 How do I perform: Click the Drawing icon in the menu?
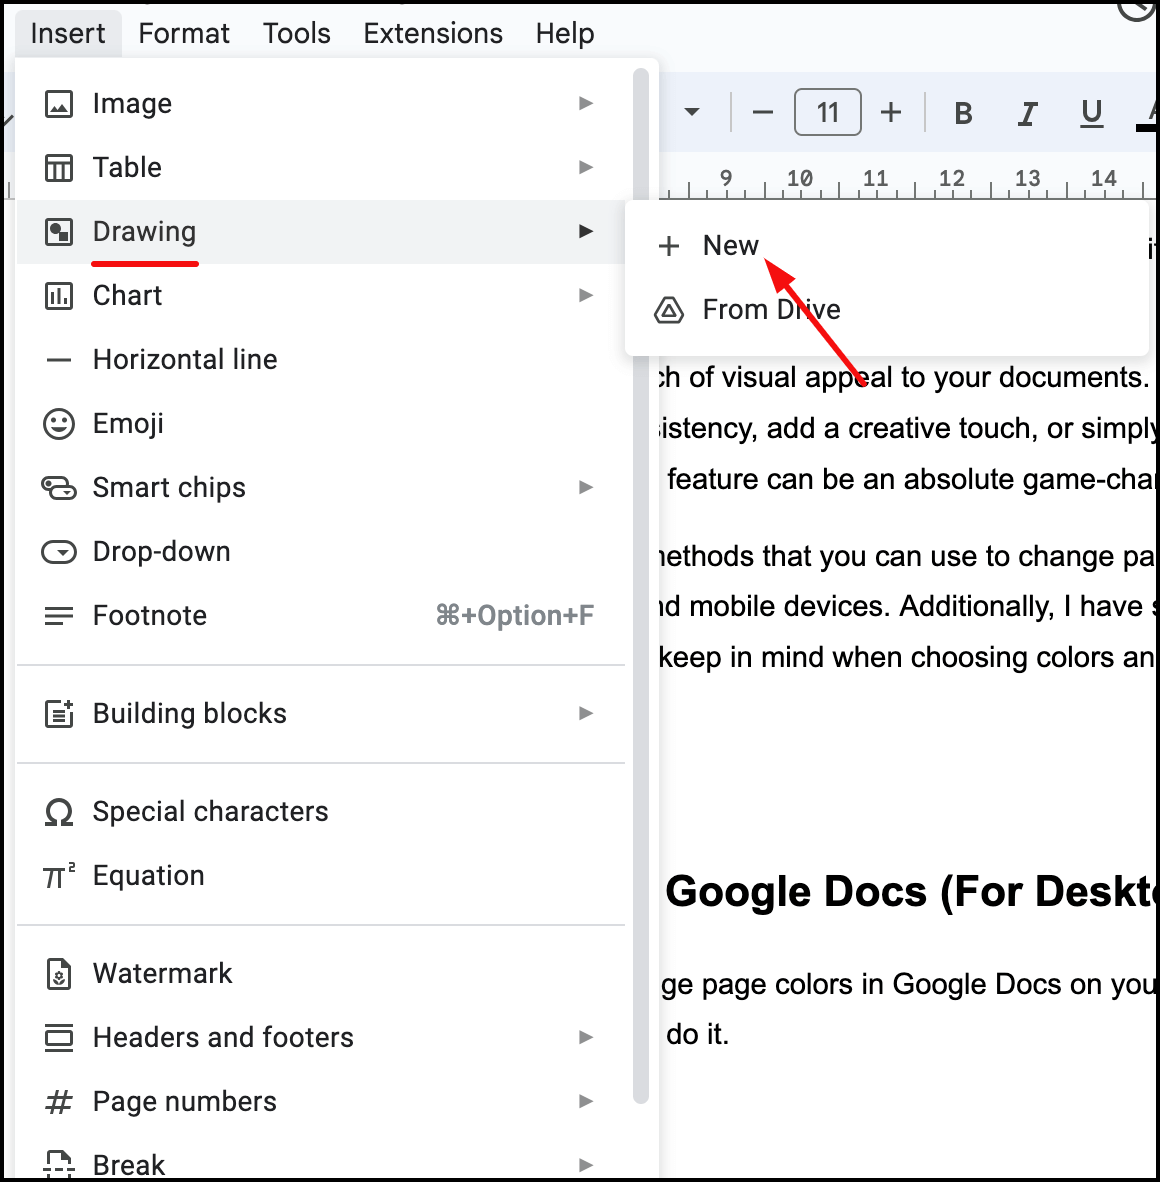[x=59, y=232]
